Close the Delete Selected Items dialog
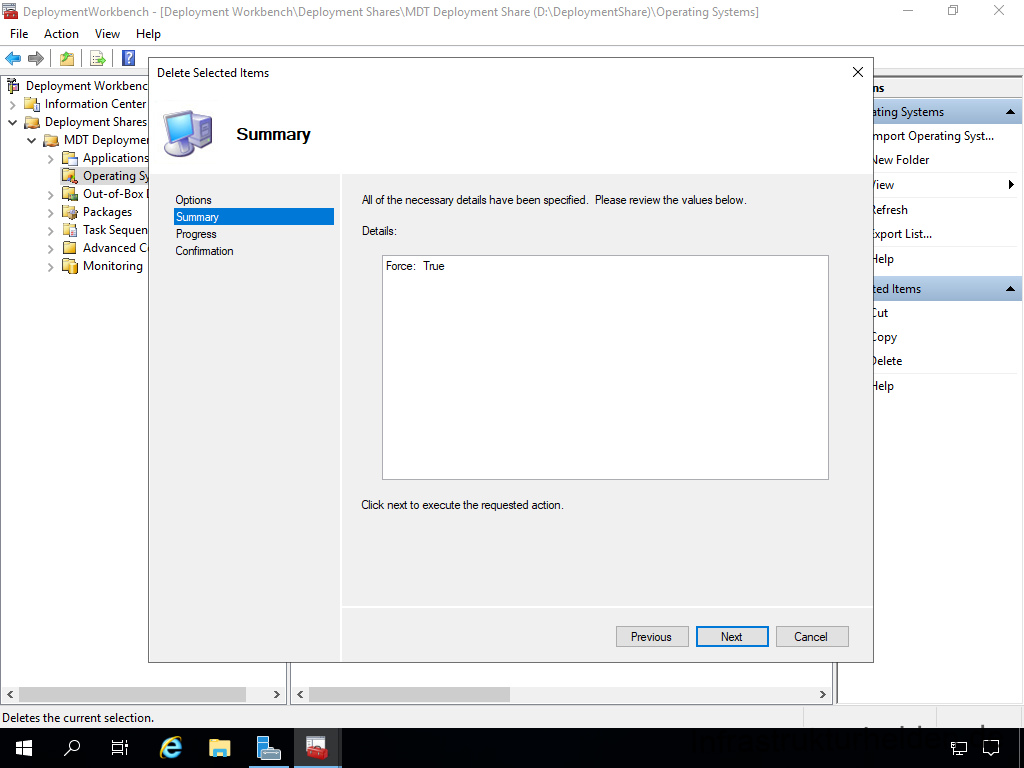Screen dimensions: 1024x768 click(858, 72)
